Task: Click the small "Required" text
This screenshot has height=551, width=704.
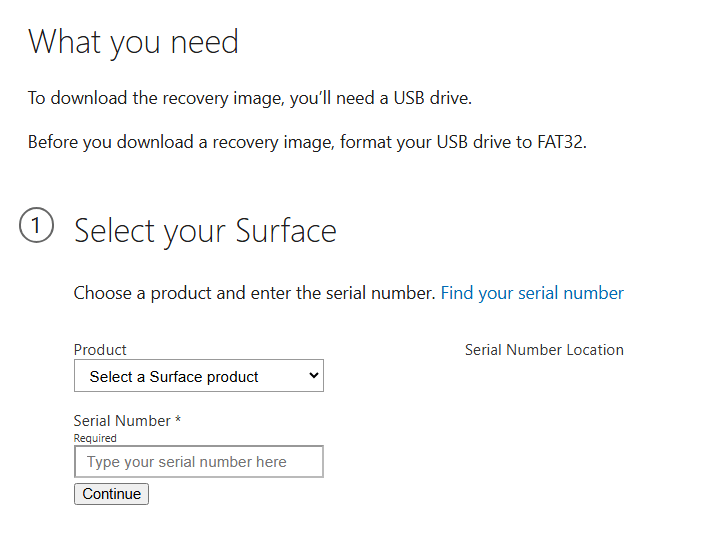Action: [x=95, y=438]
